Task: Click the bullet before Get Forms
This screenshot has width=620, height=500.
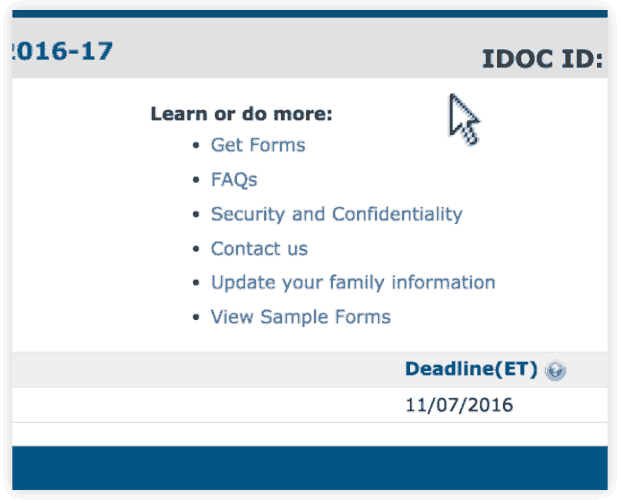Action: click(196, 146)
